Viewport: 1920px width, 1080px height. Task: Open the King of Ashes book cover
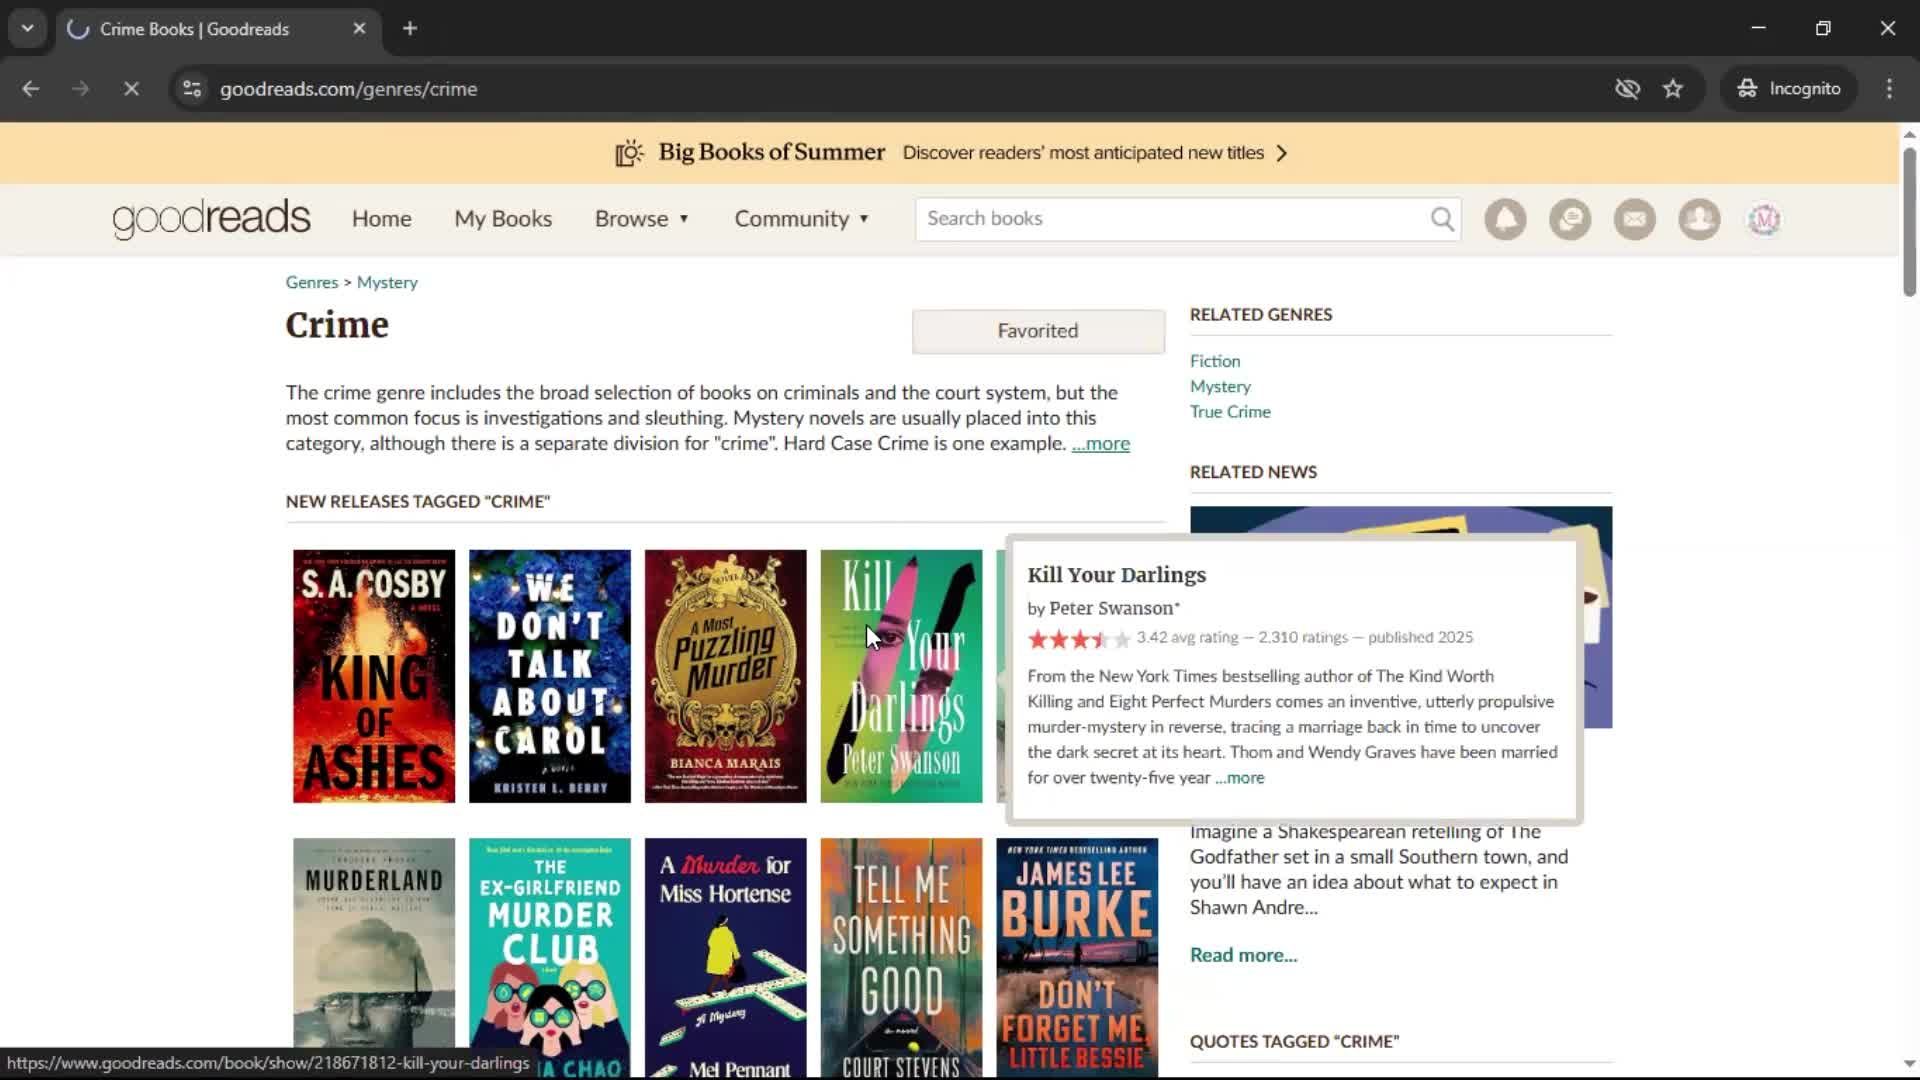[374, 676]
